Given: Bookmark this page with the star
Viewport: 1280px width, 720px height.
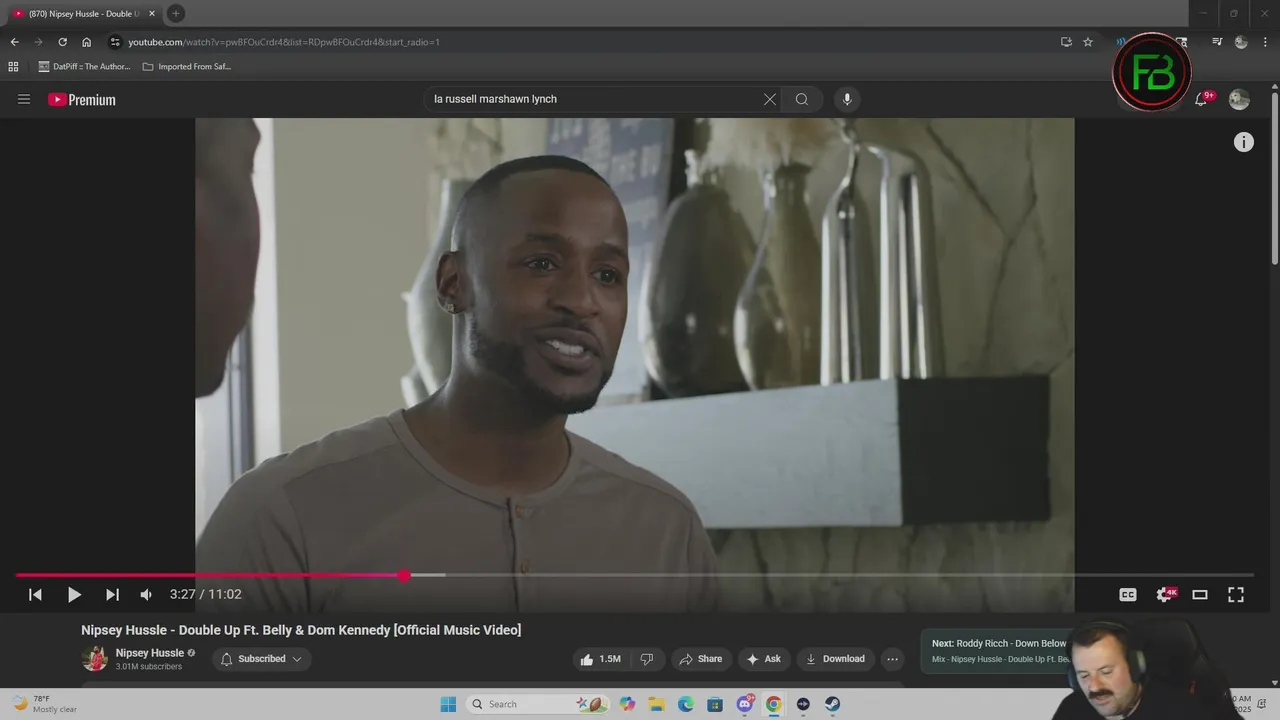Looking at the screenshot, I should point(1088,42).
